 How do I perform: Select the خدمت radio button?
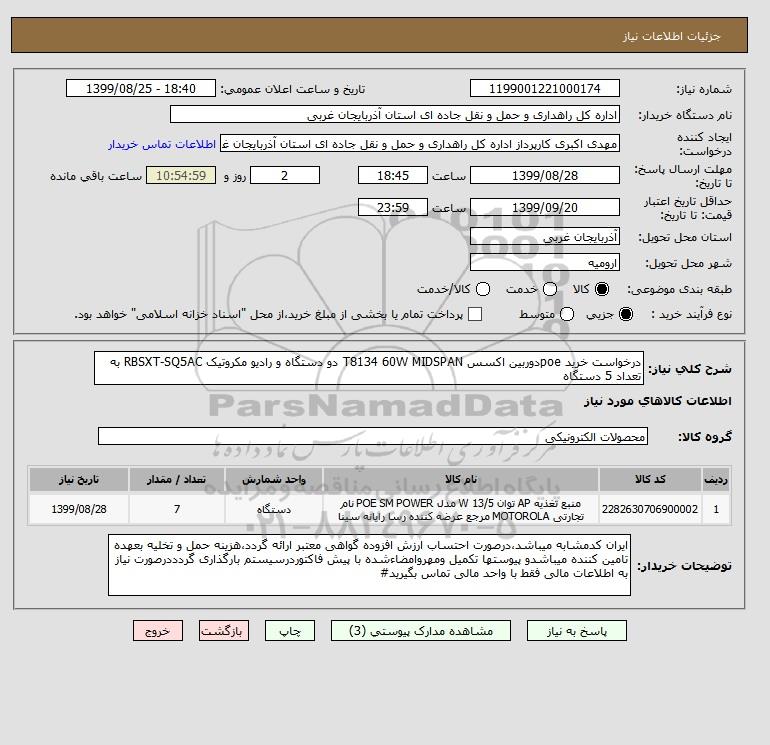tap(550, 289)
